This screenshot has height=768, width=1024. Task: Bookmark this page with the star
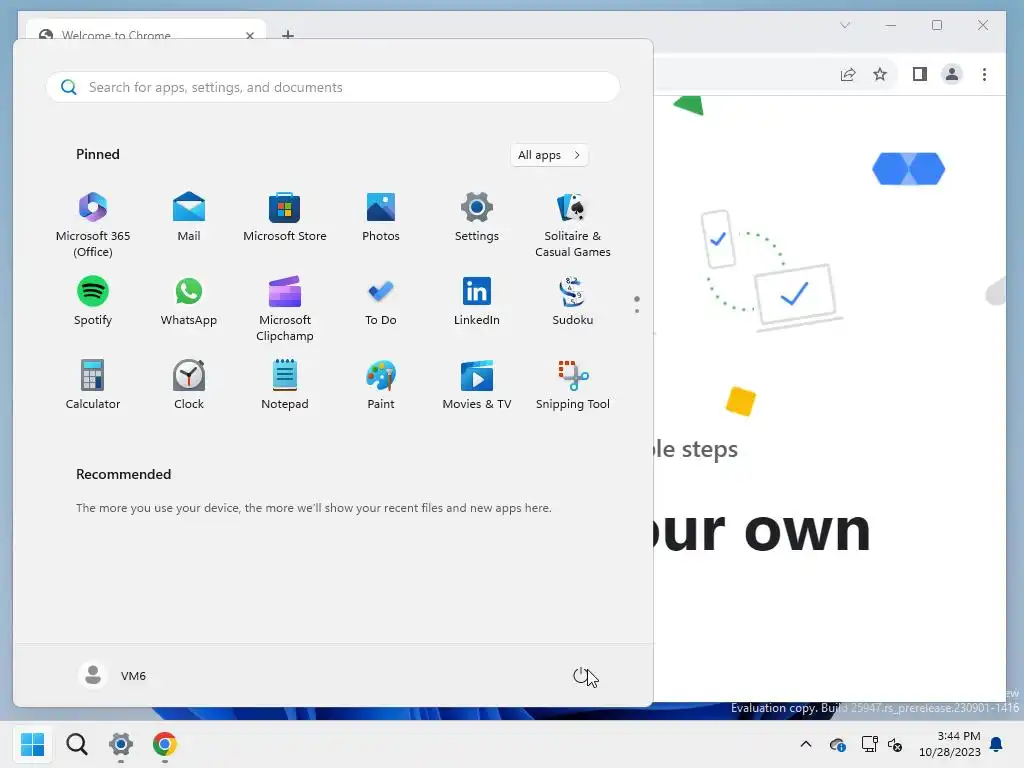click(x=880, y=74)
